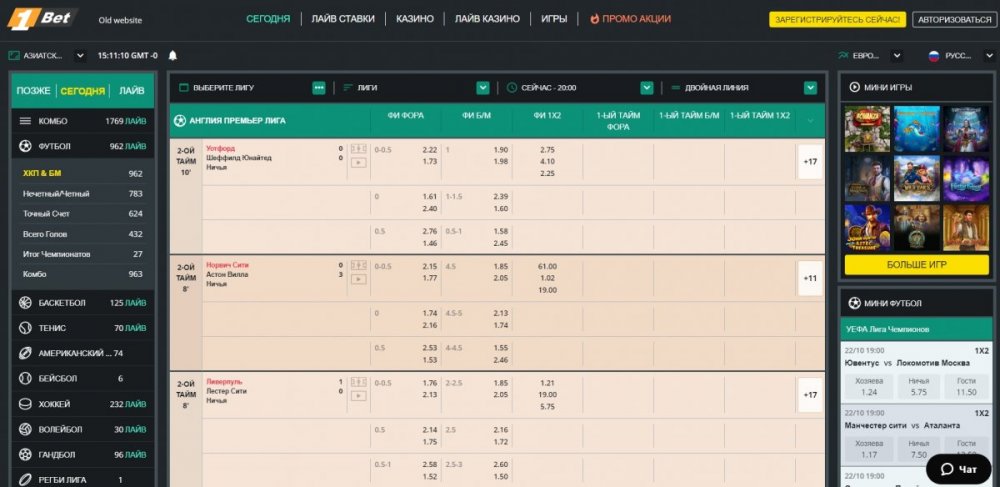Open Live Casino in top menu
The height and width of the screenshot is (487, 1000).
tap(487, 19)
